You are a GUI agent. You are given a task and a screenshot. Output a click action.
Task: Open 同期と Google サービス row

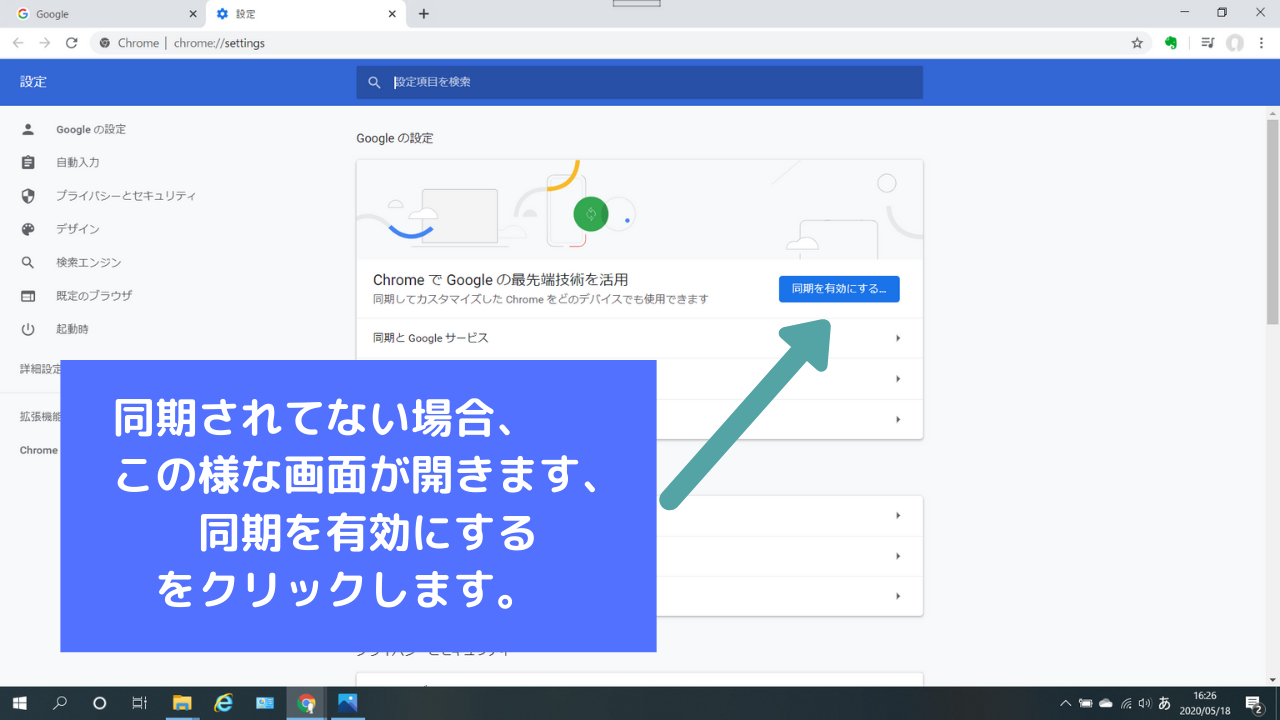coord(639,338)
